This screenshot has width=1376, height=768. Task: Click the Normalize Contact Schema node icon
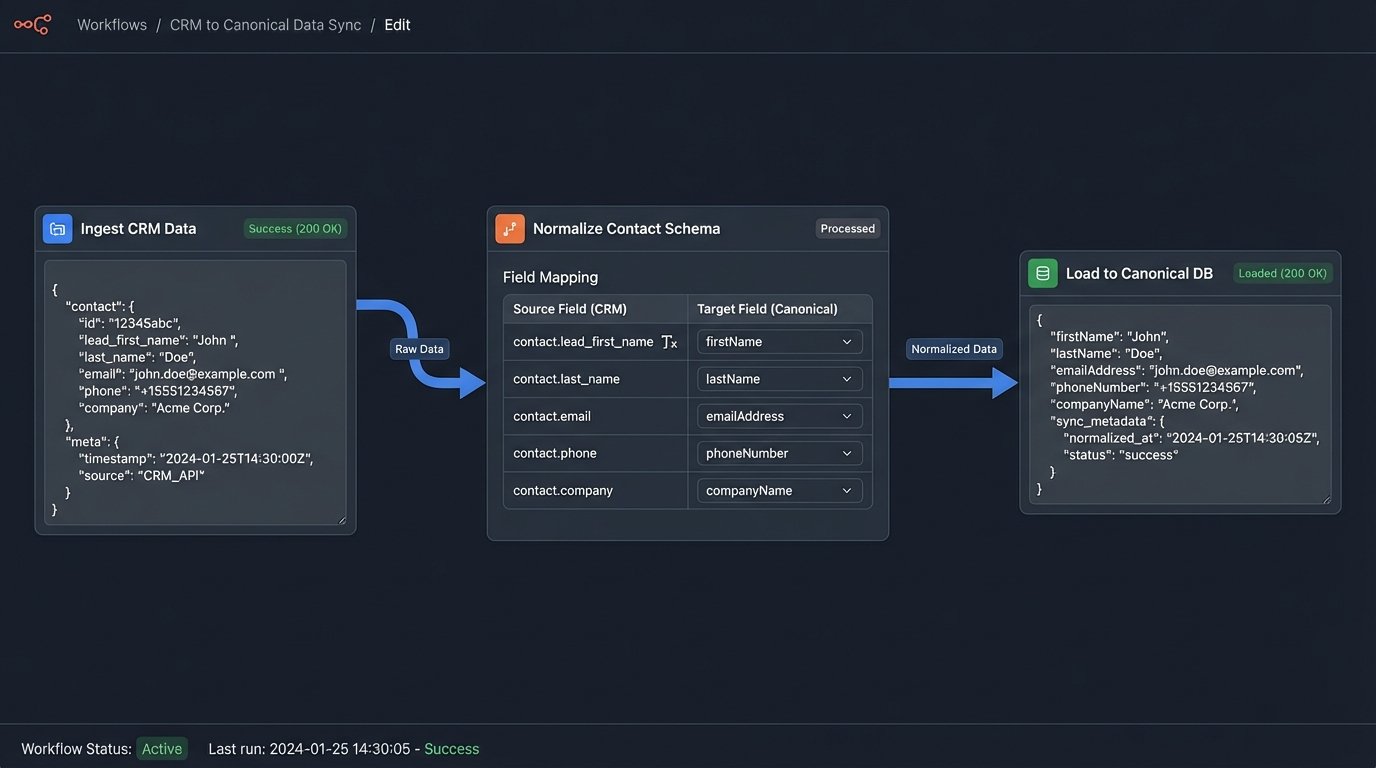[x=510, y=229]
